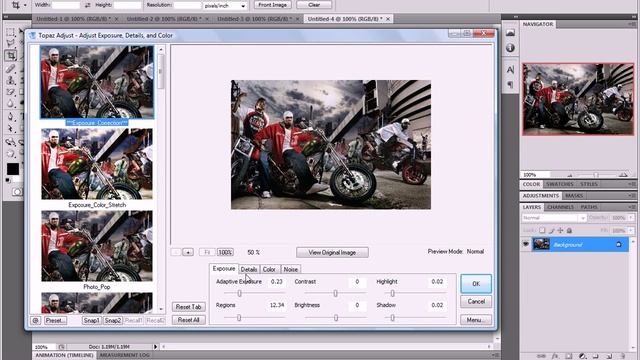The width and height of the screenshot is (640, 360).
Task: Click the Regions value field 12.34
Action: click(277, 305)
